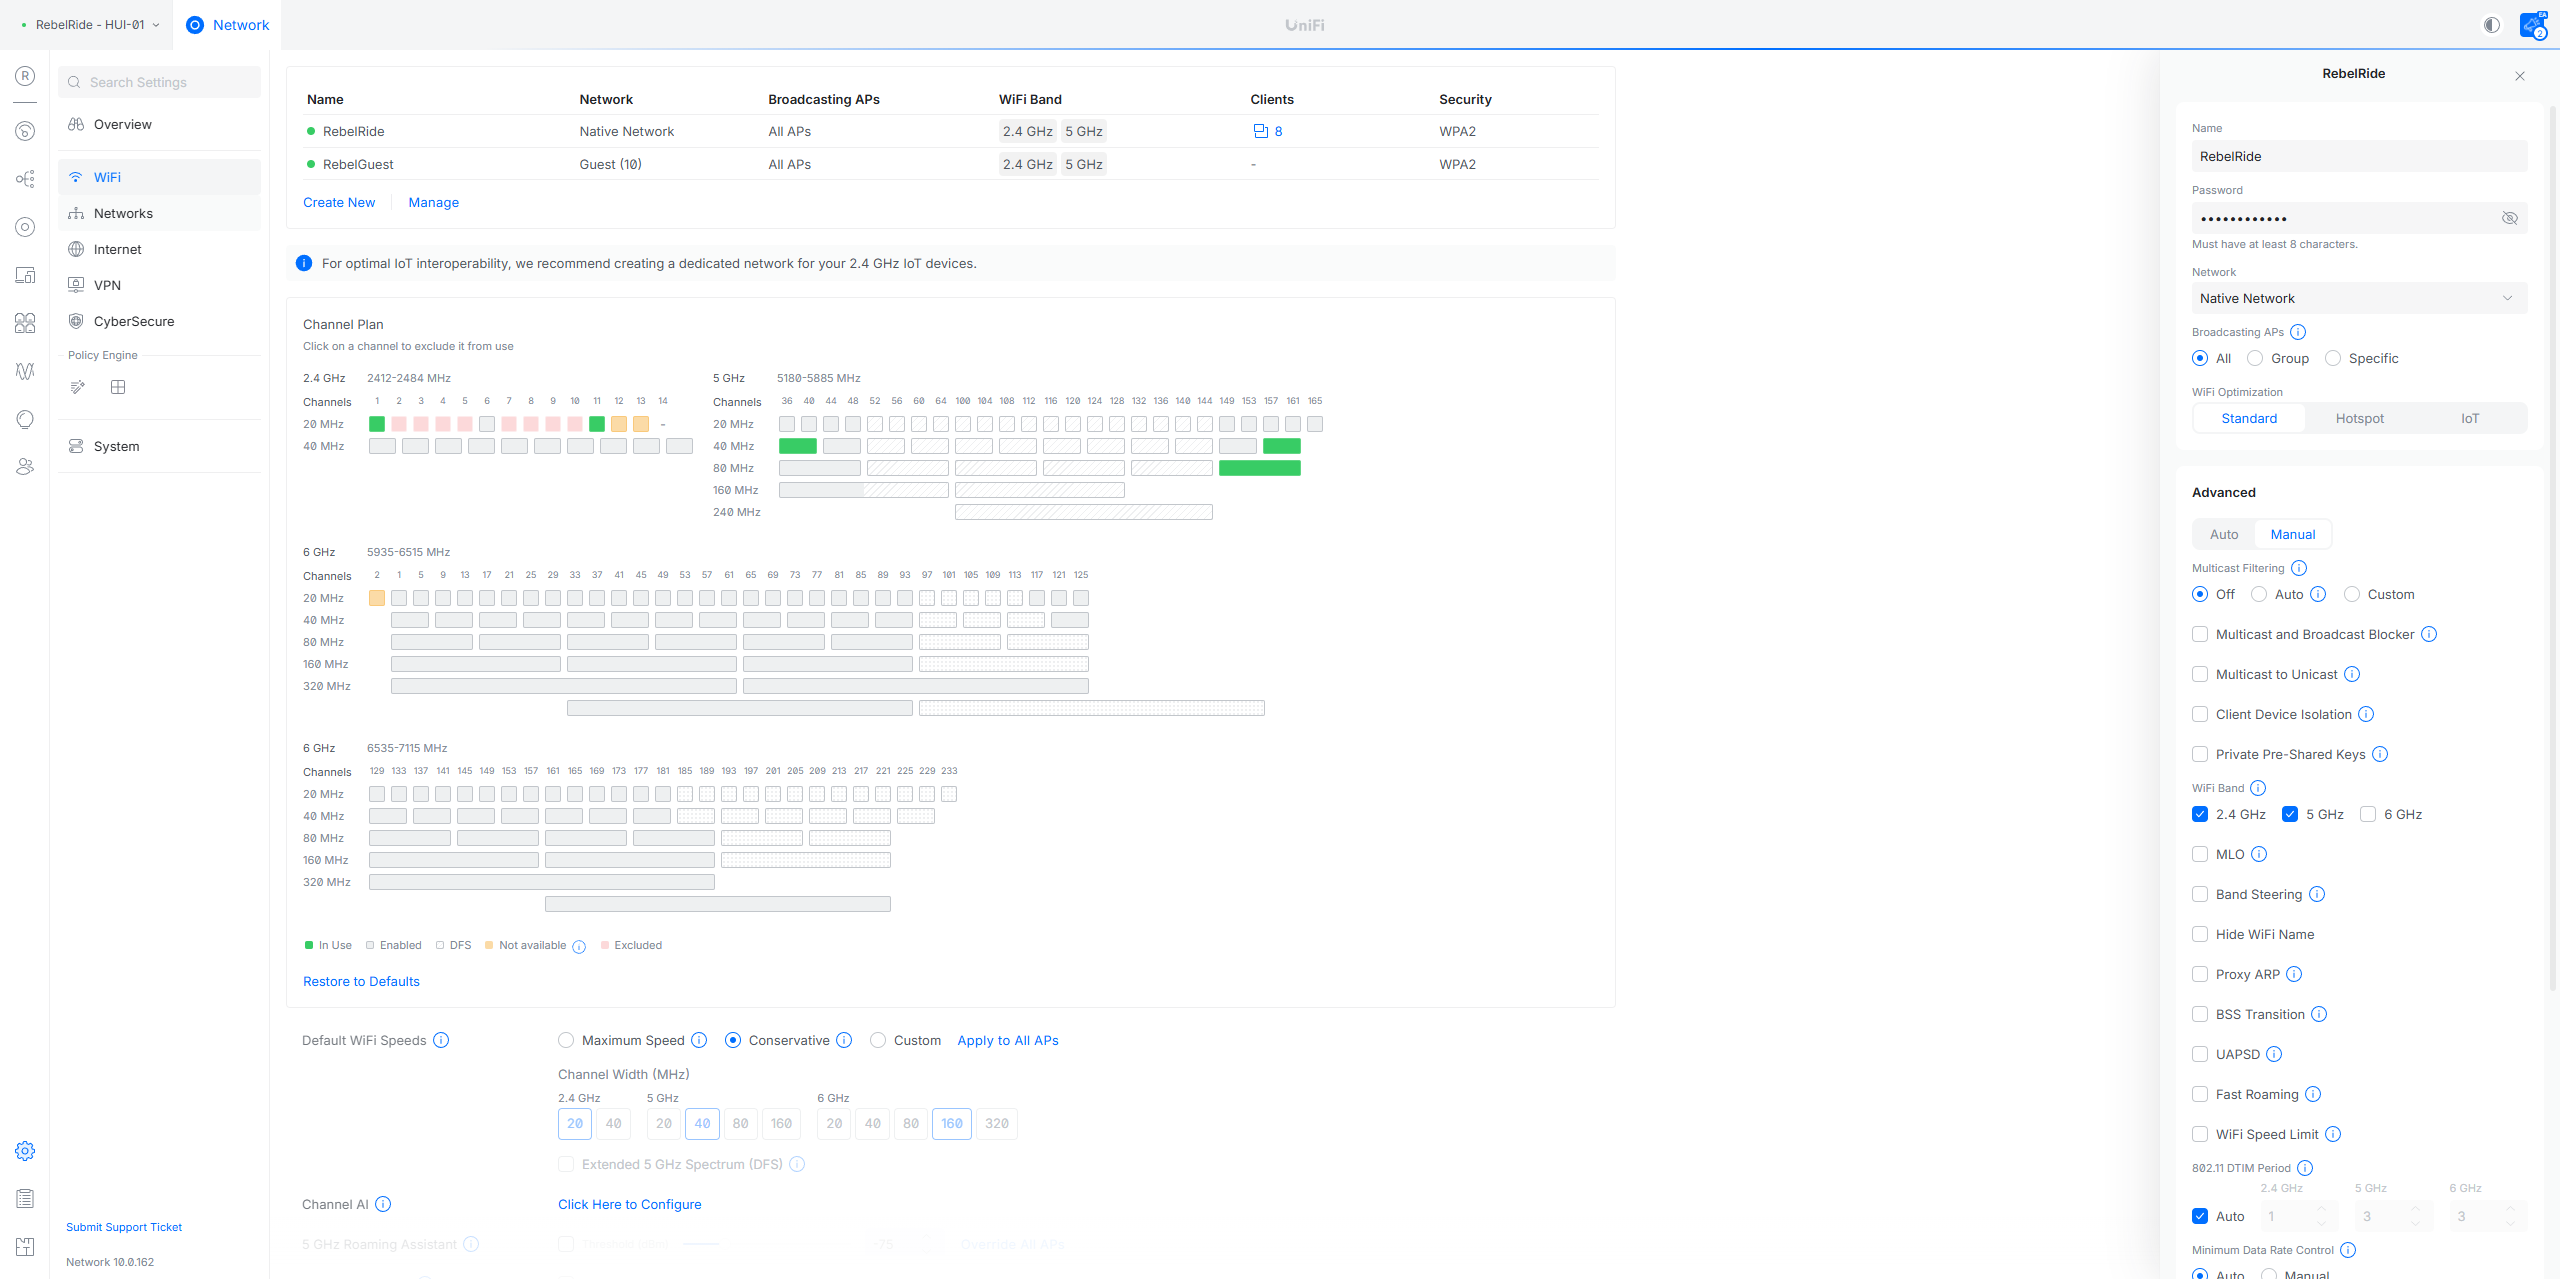Click the Multicast to Unicast info icon
Image resolution: width=2560 pixels, height=1279 pixels.
(x=2352, y=674)
